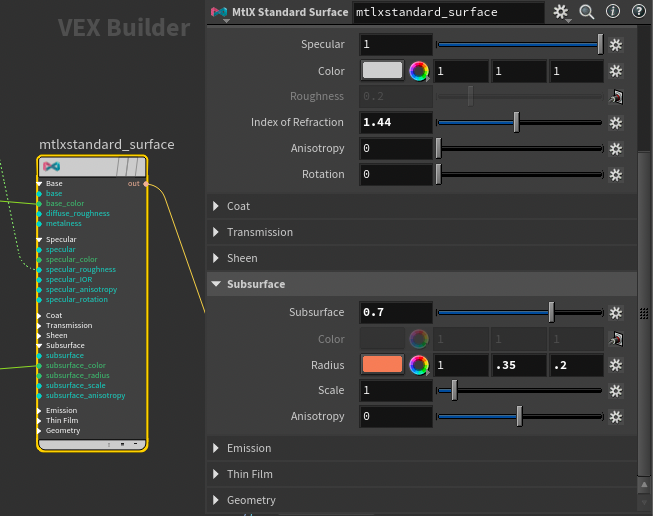
Task: Collapse the Base group on the node
Action: pos(40,184)
